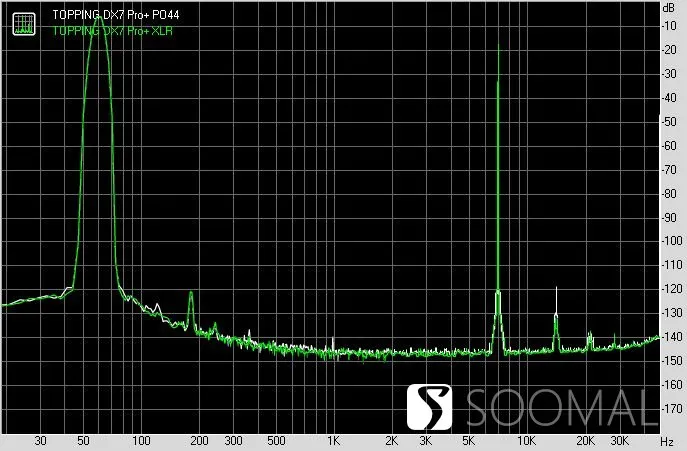687x451 pixels.
Task: Click the "30K" frequency axis label
Action: [620, 441]
